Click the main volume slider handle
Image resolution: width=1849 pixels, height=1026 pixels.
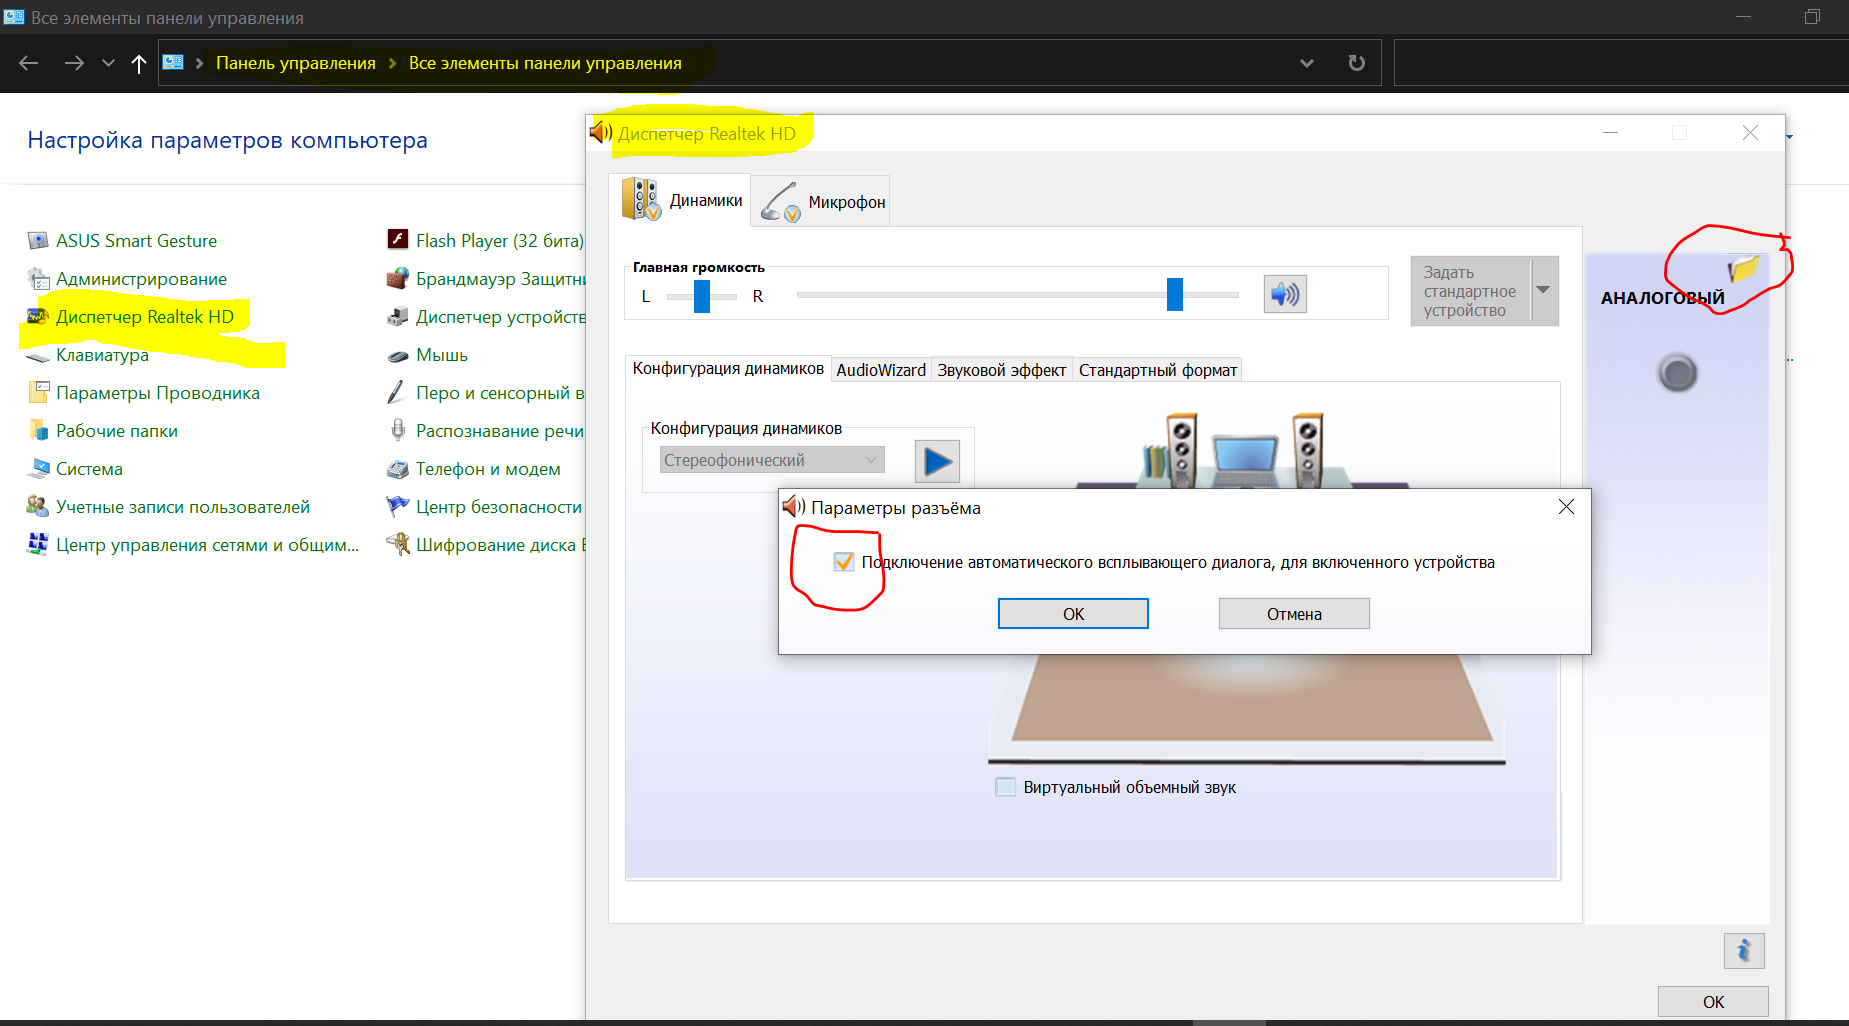[x=1175, y=294]
